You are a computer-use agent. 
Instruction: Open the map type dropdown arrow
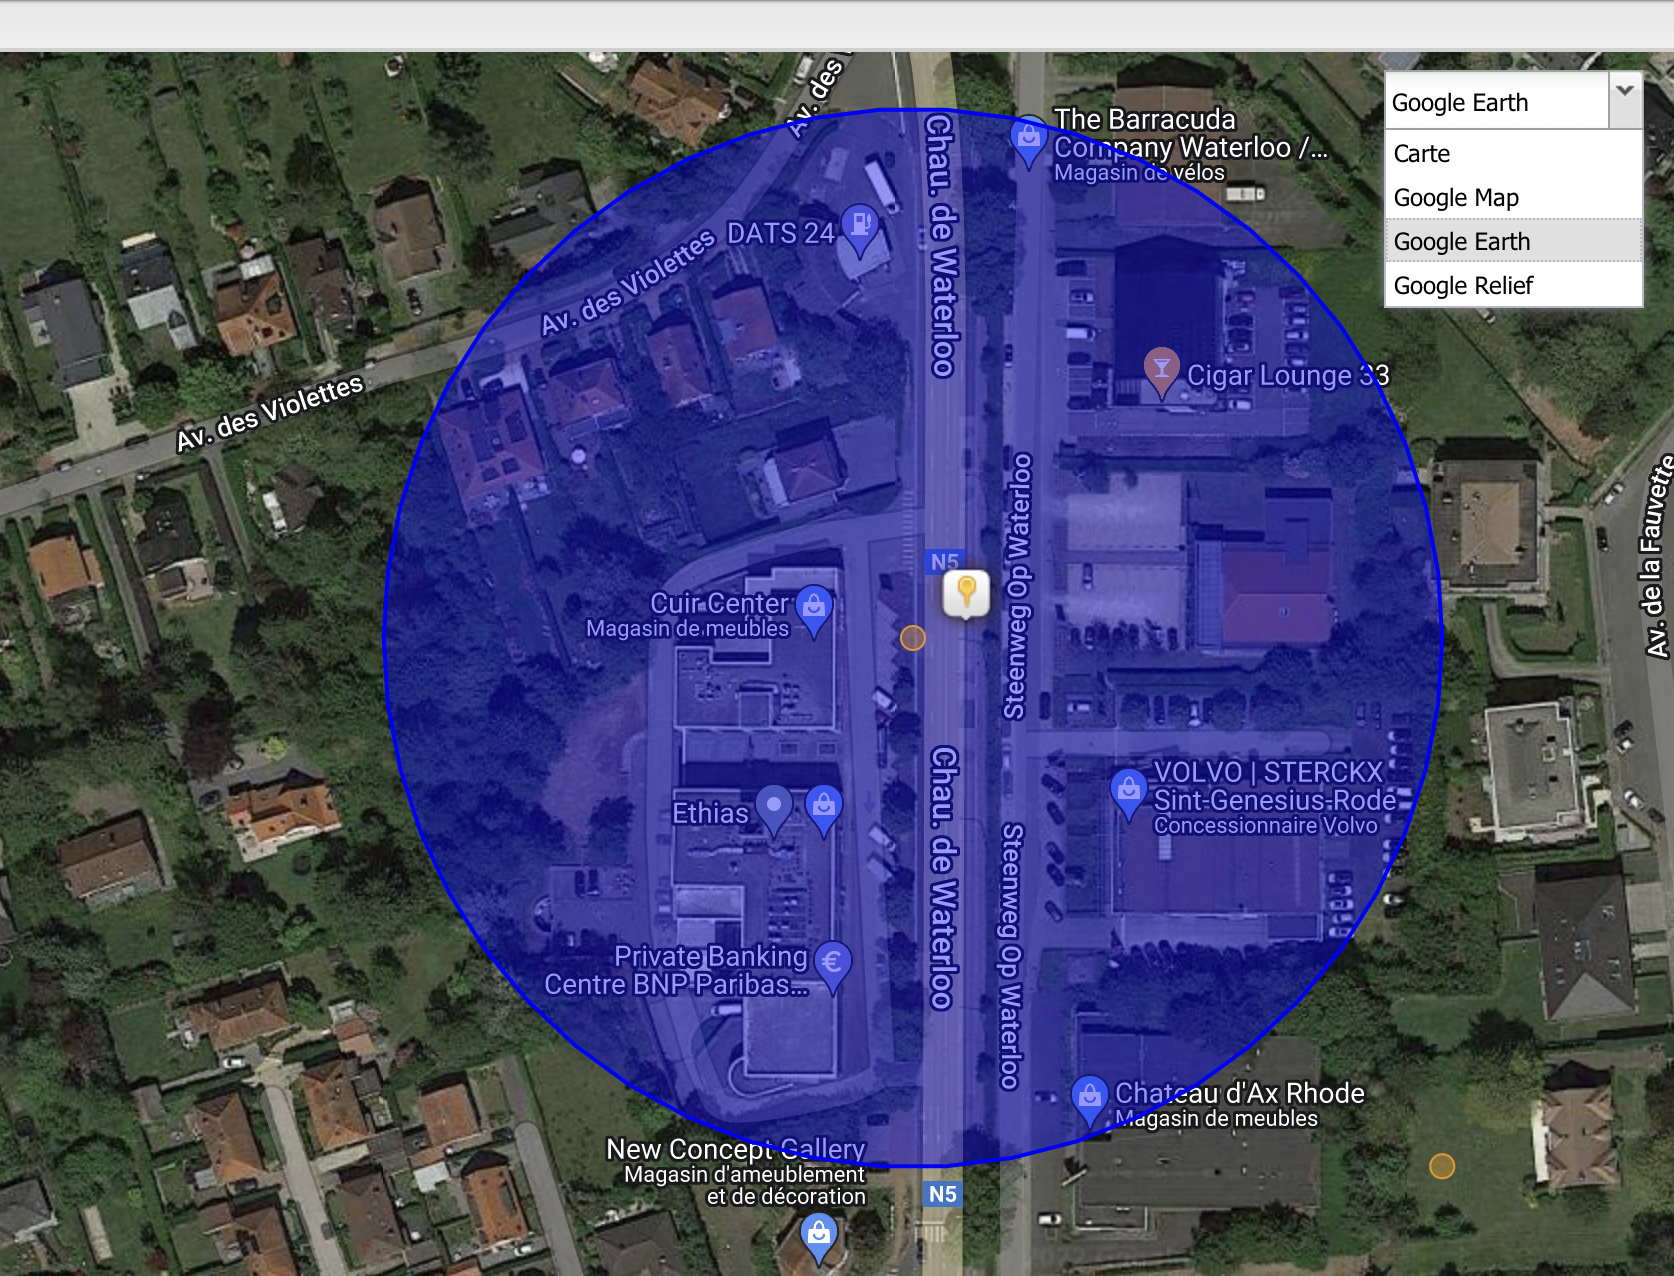(1625, 100)
